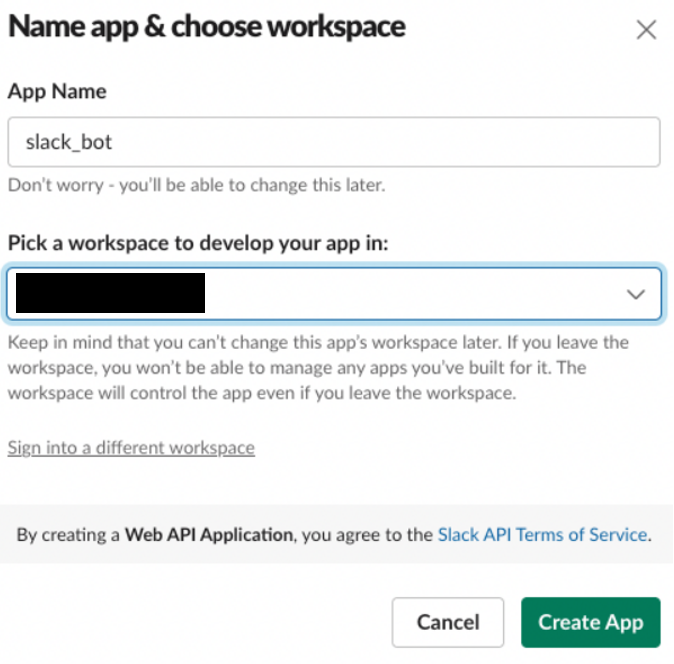Click the 'Name app & choose workspace' heading
The width and height of the screenshot is (674, 664).
coord(207,27)
